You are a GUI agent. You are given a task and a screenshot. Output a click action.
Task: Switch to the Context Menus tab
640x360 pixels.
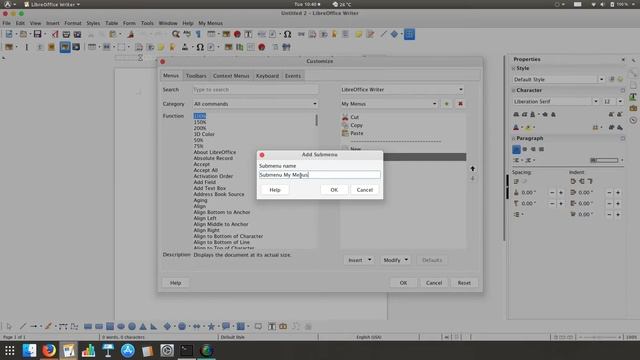[231, 76]
